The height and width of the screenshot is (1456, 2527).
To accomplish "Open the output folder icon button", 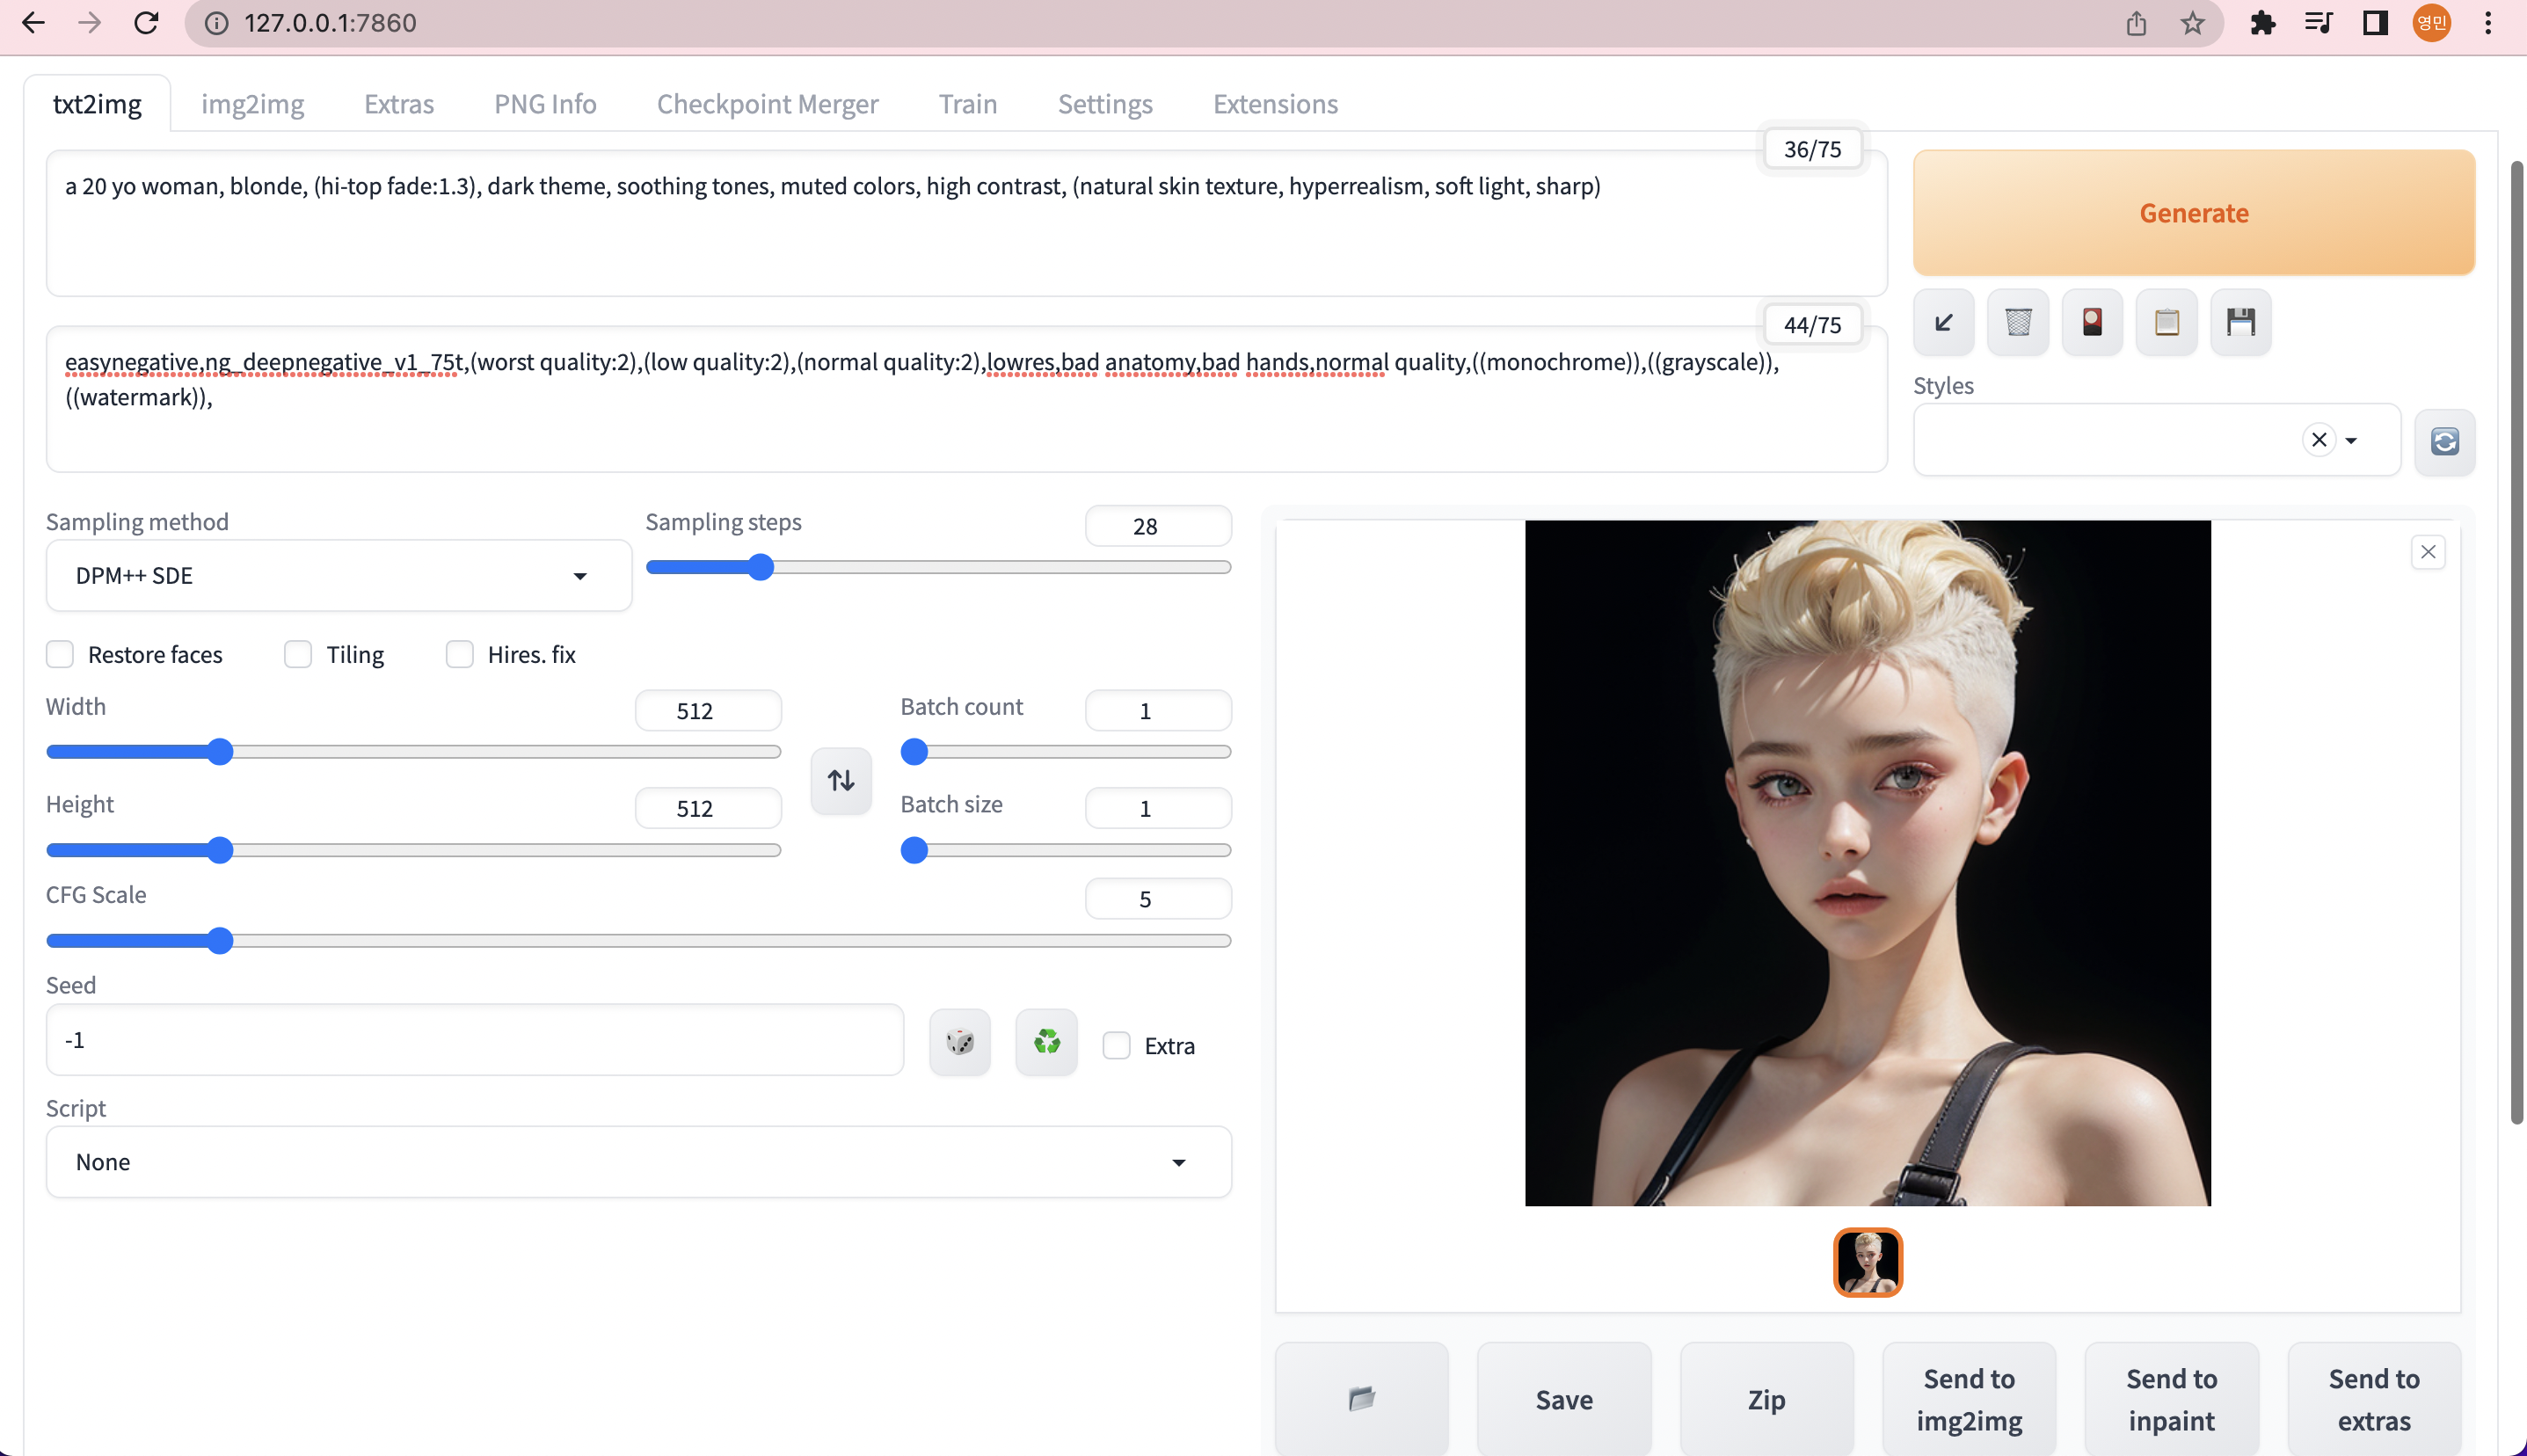I will (1361, 1398).
